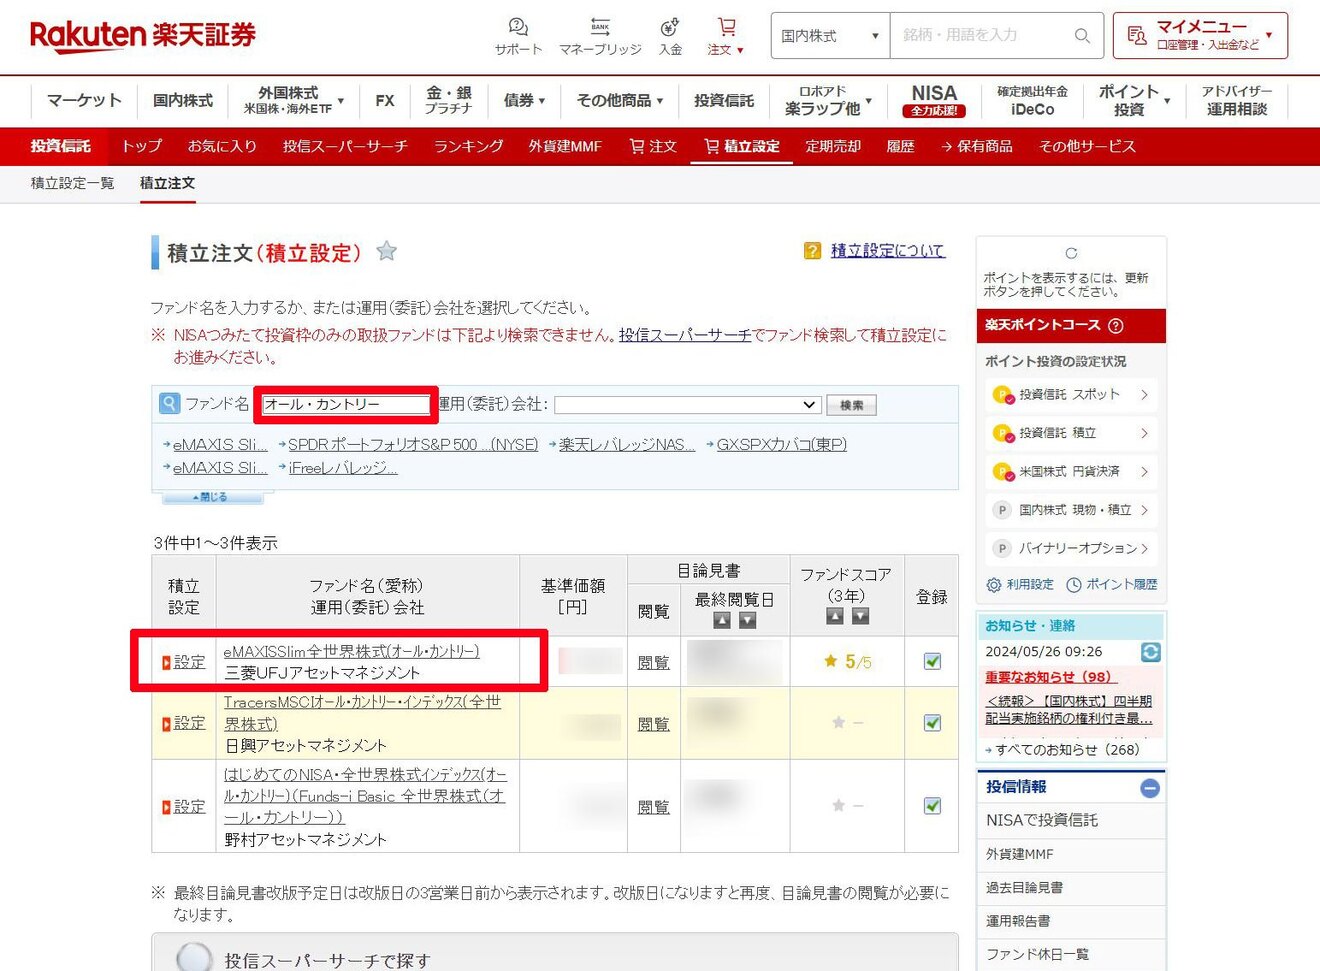Click the points refresh circle icon
Image resolution: width=1320 pixels, height=971 pixels.
click(1071, 253)
